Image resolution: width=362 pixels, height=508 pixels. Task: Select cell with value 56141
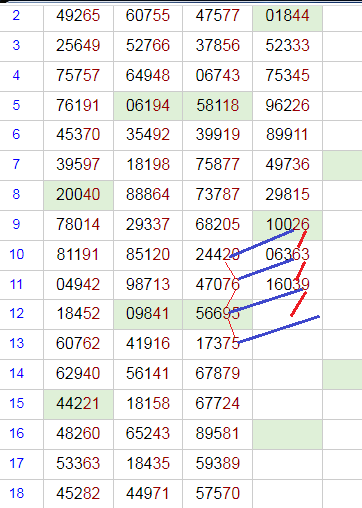(148, 374)
